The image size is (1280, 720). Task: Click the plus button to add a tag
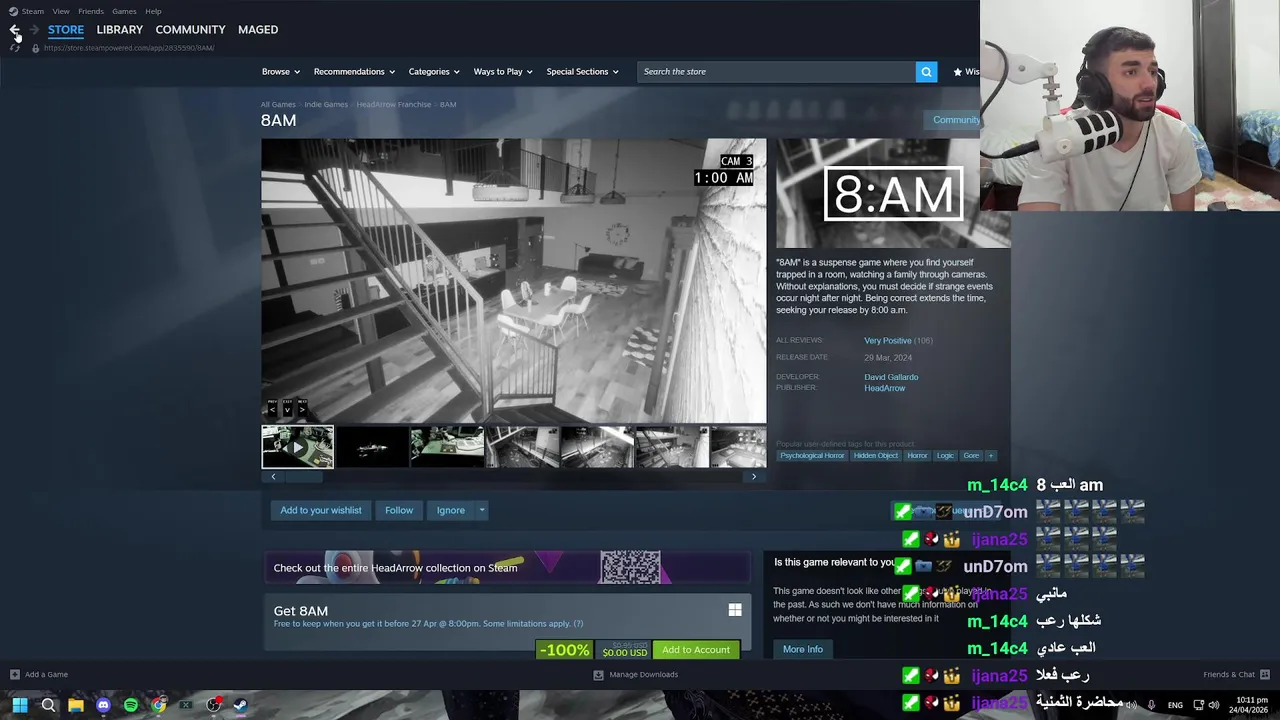pos(991,456)
